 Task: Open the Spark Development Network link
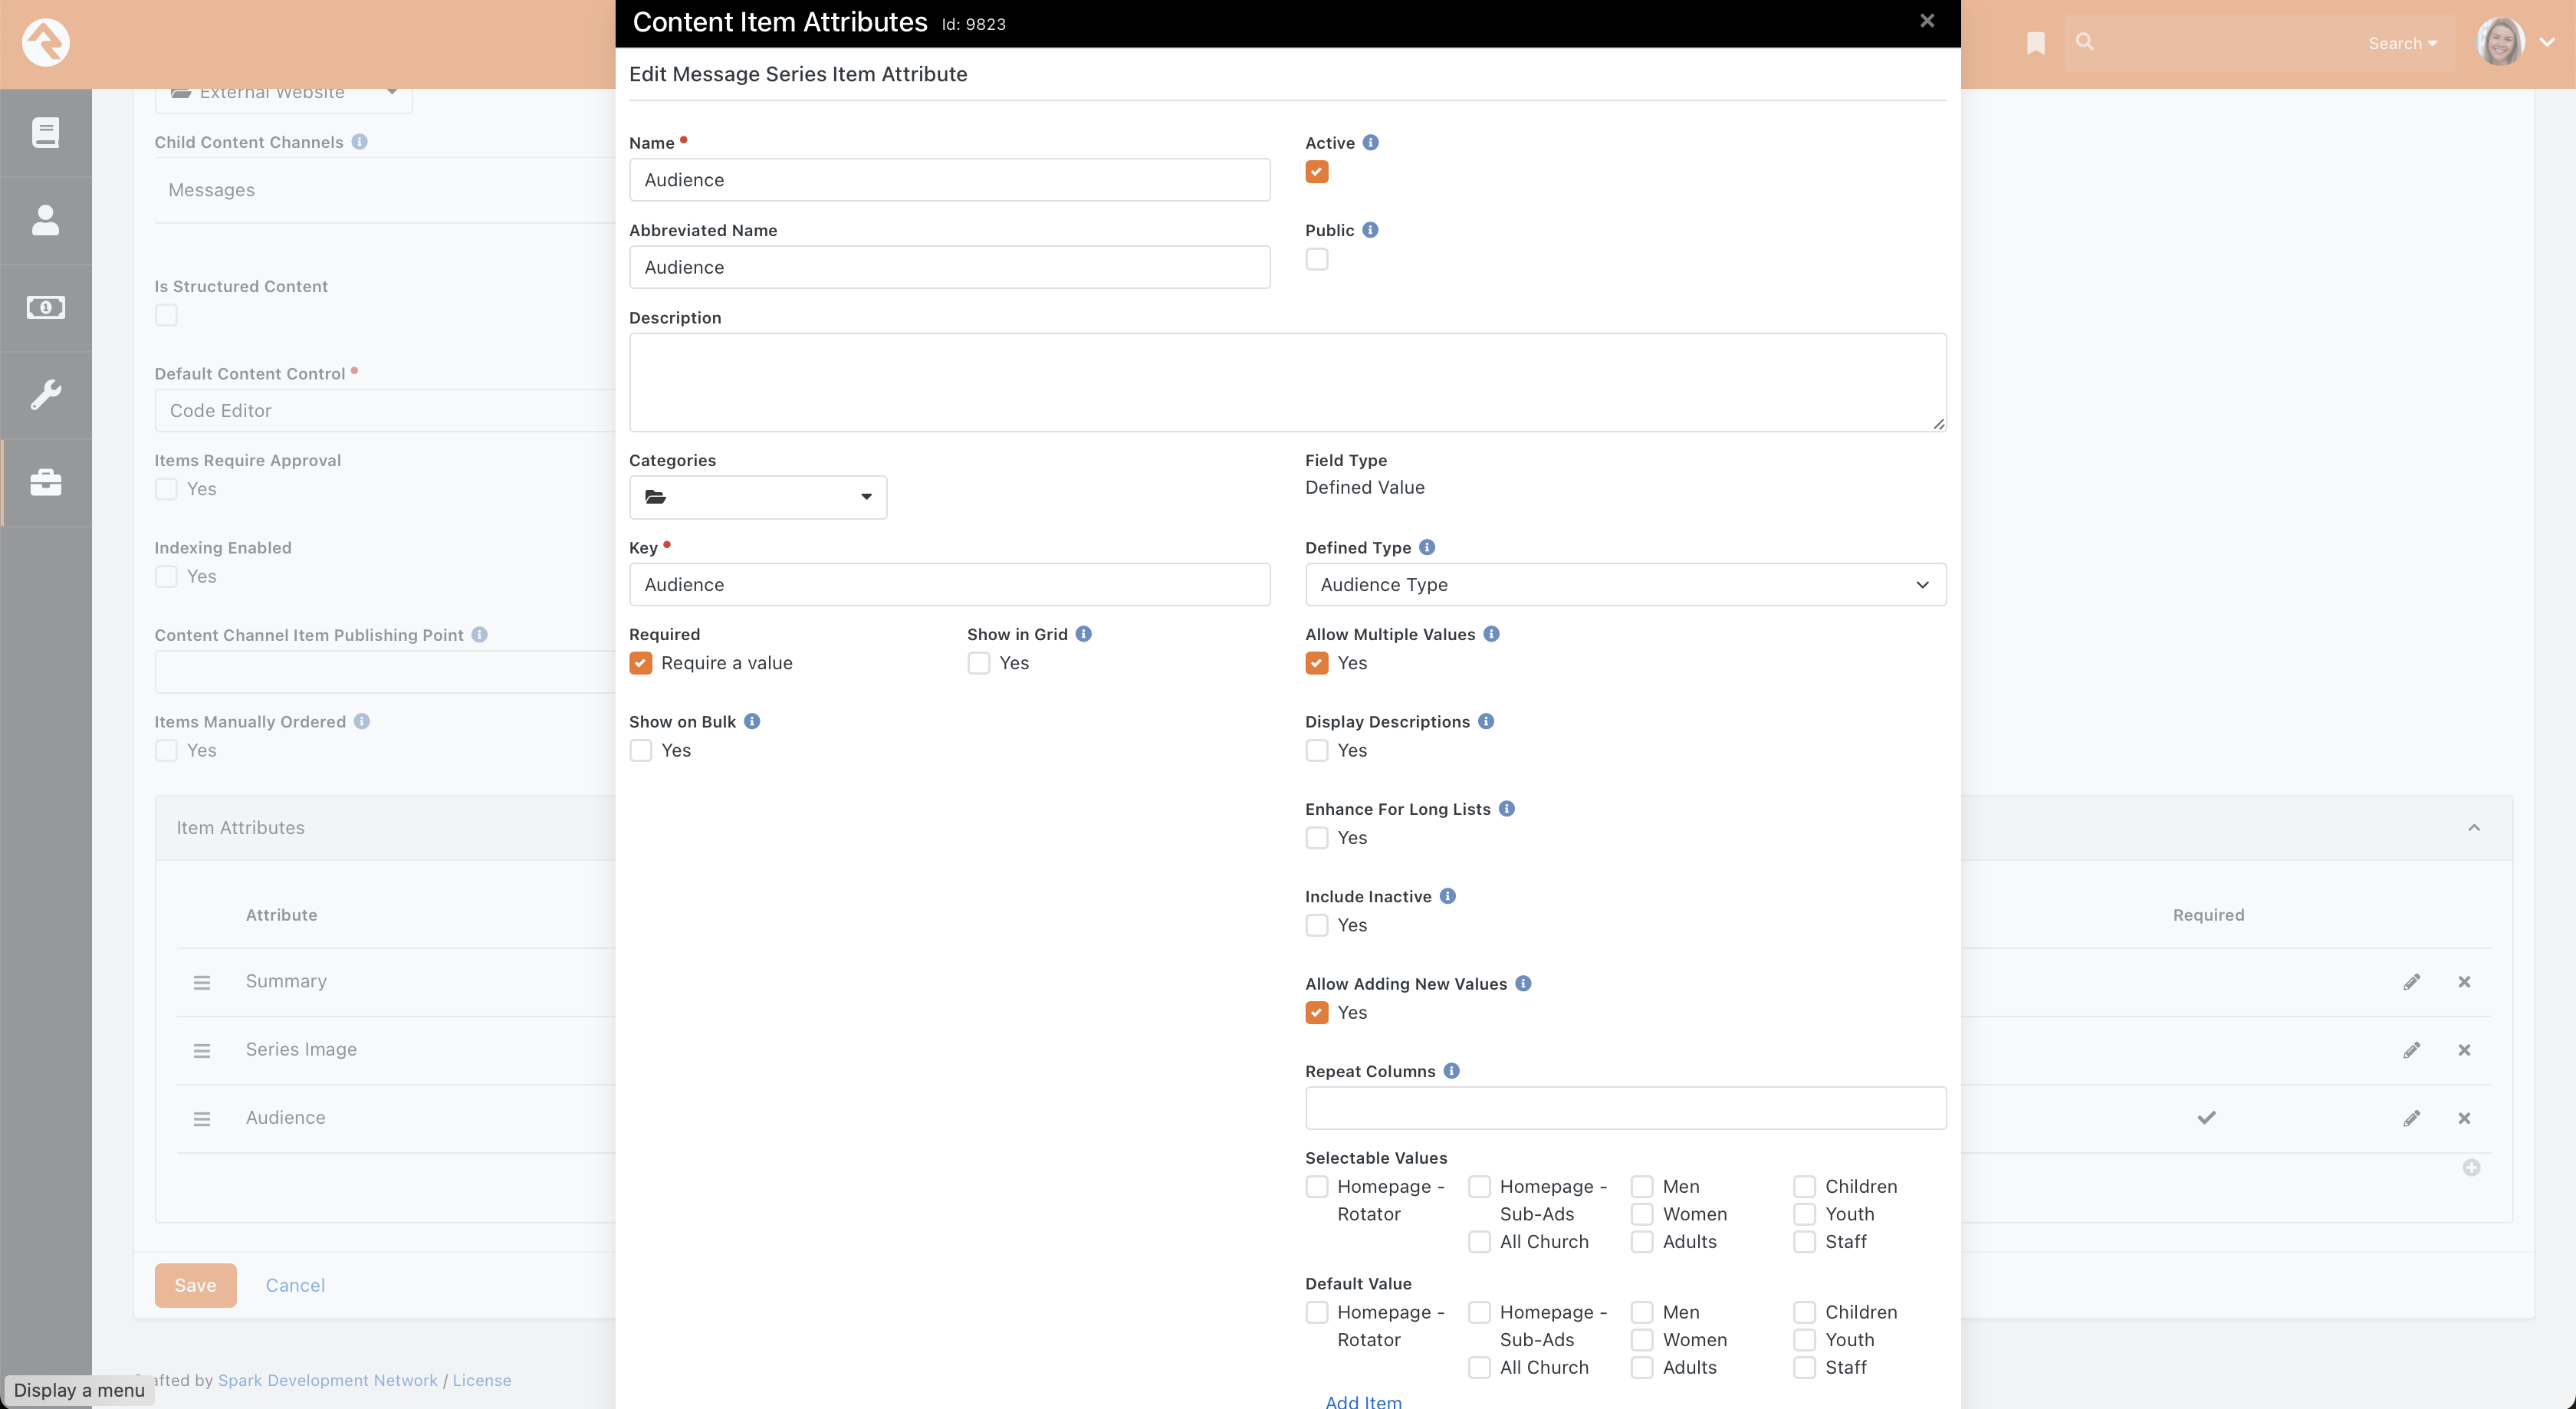327,1380
